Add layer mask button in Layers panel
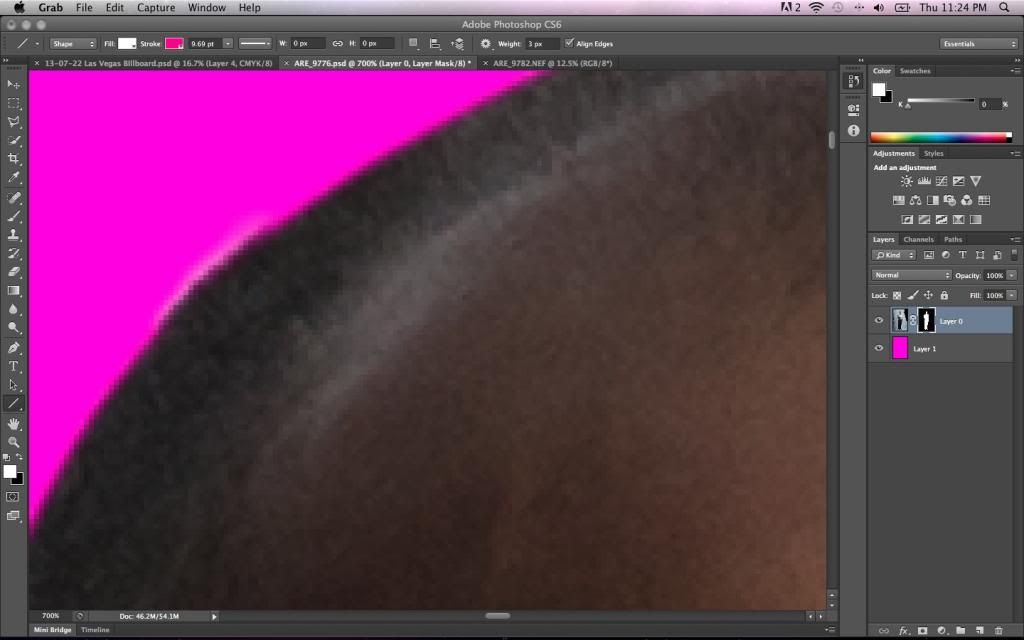Screen dimensions: 1024x640 pyautogui.click(x=922, y=631)
